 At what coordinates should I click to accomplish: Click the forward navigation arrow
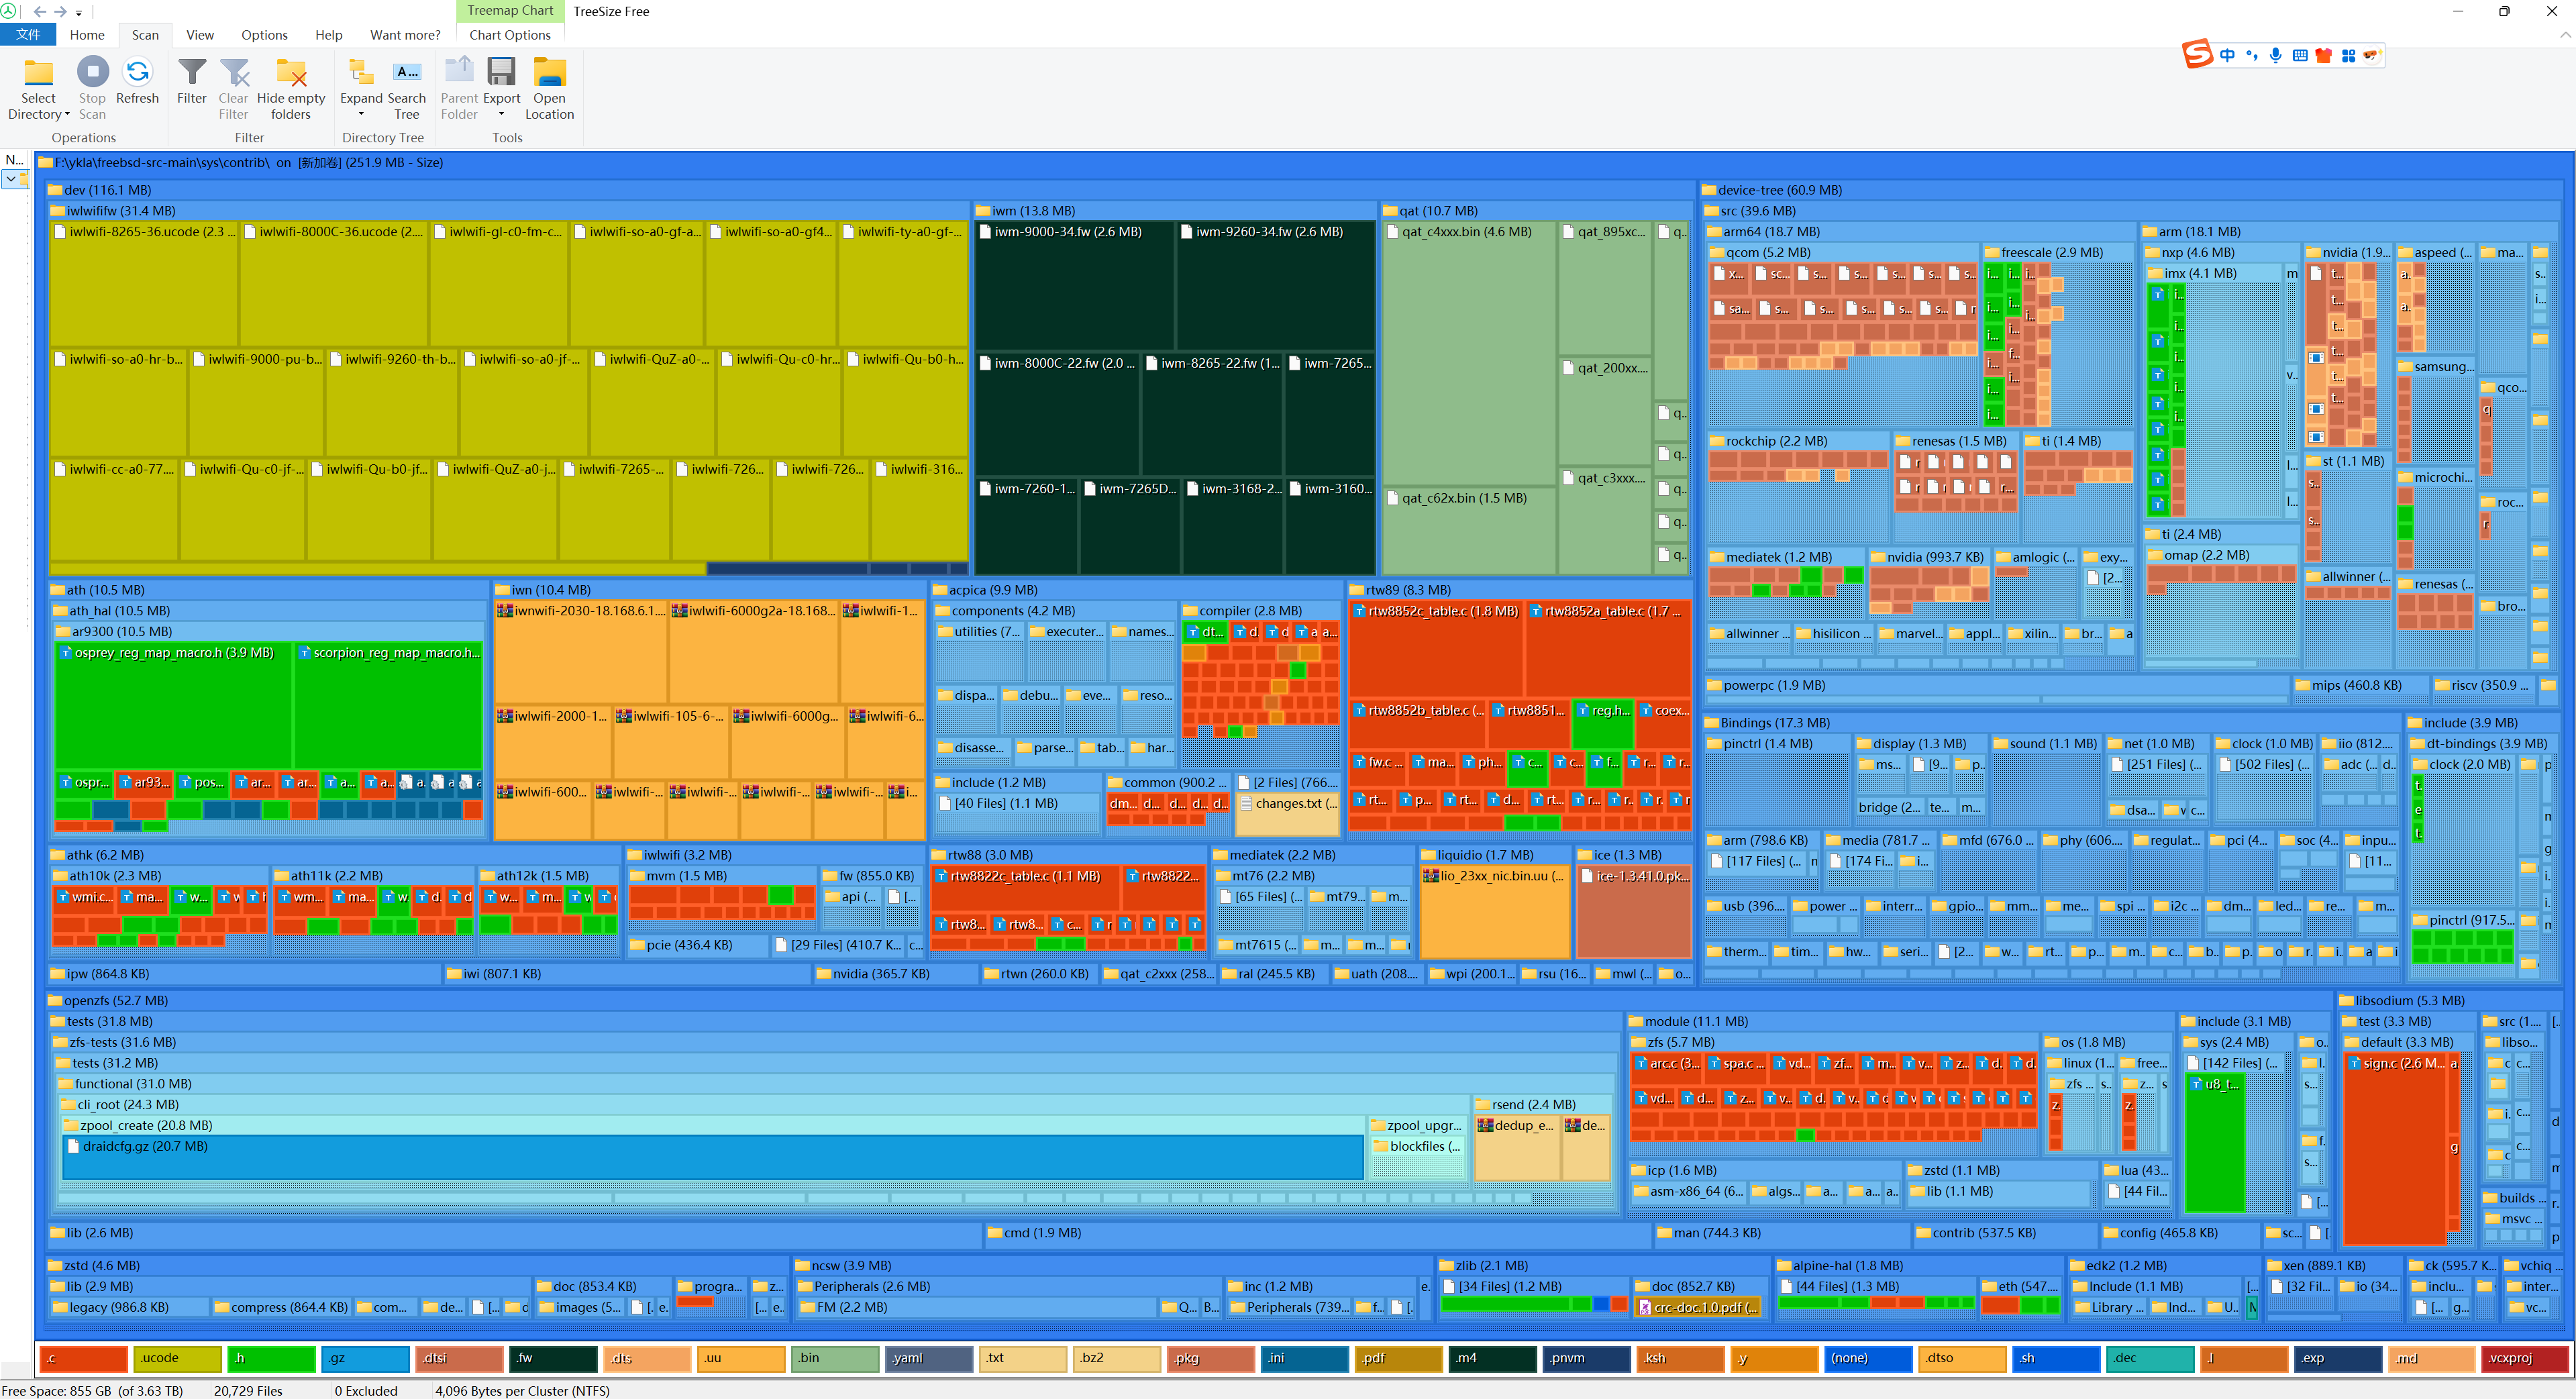point(60,12)
